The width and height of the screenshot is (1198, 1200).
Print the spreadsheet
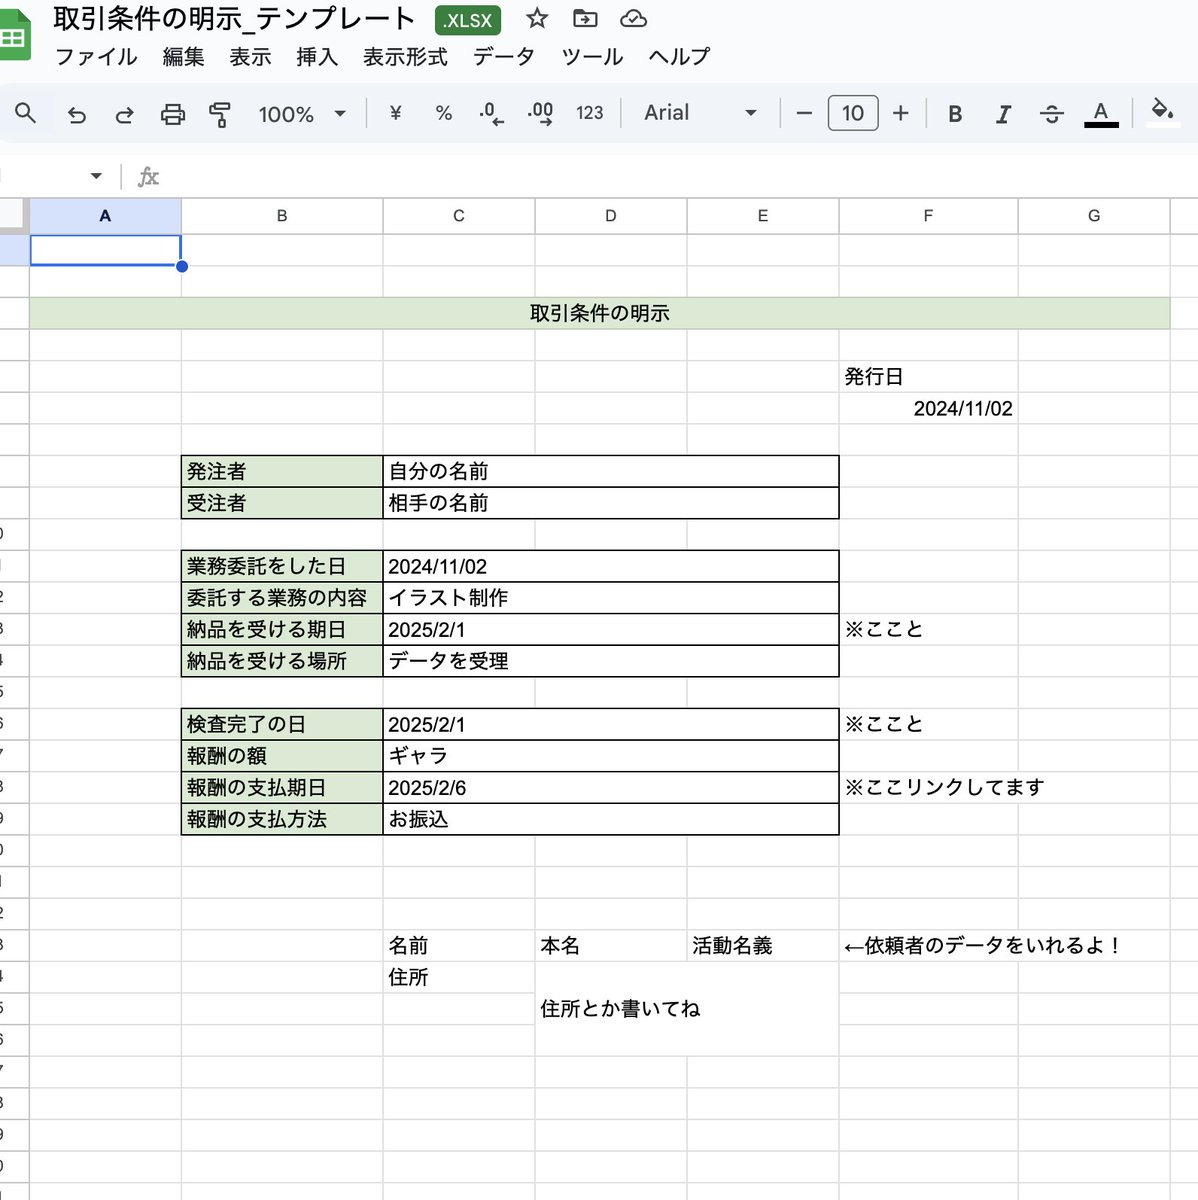pyautogui.click(x=173, y=113)
